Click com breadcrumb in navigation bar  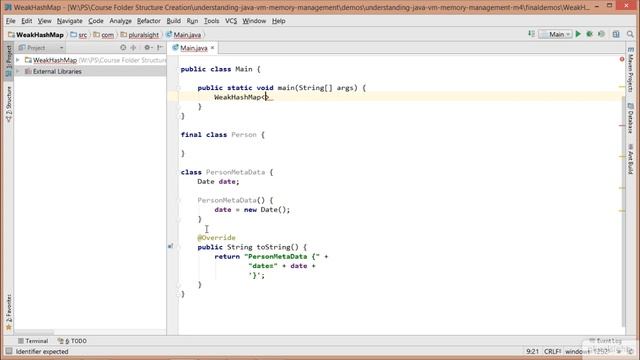(104, 35)
